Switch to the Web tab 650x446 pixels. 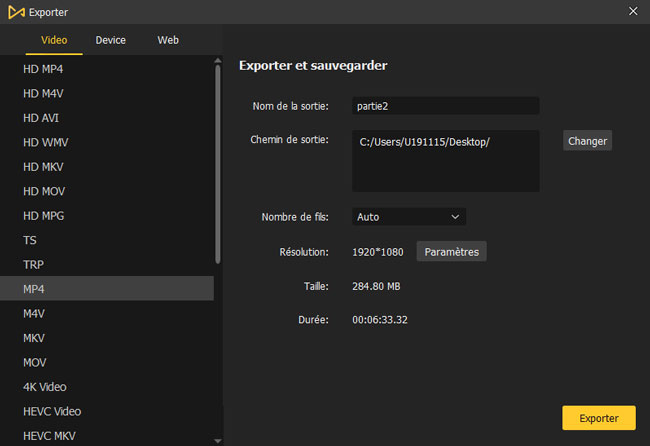click(168, 40)
